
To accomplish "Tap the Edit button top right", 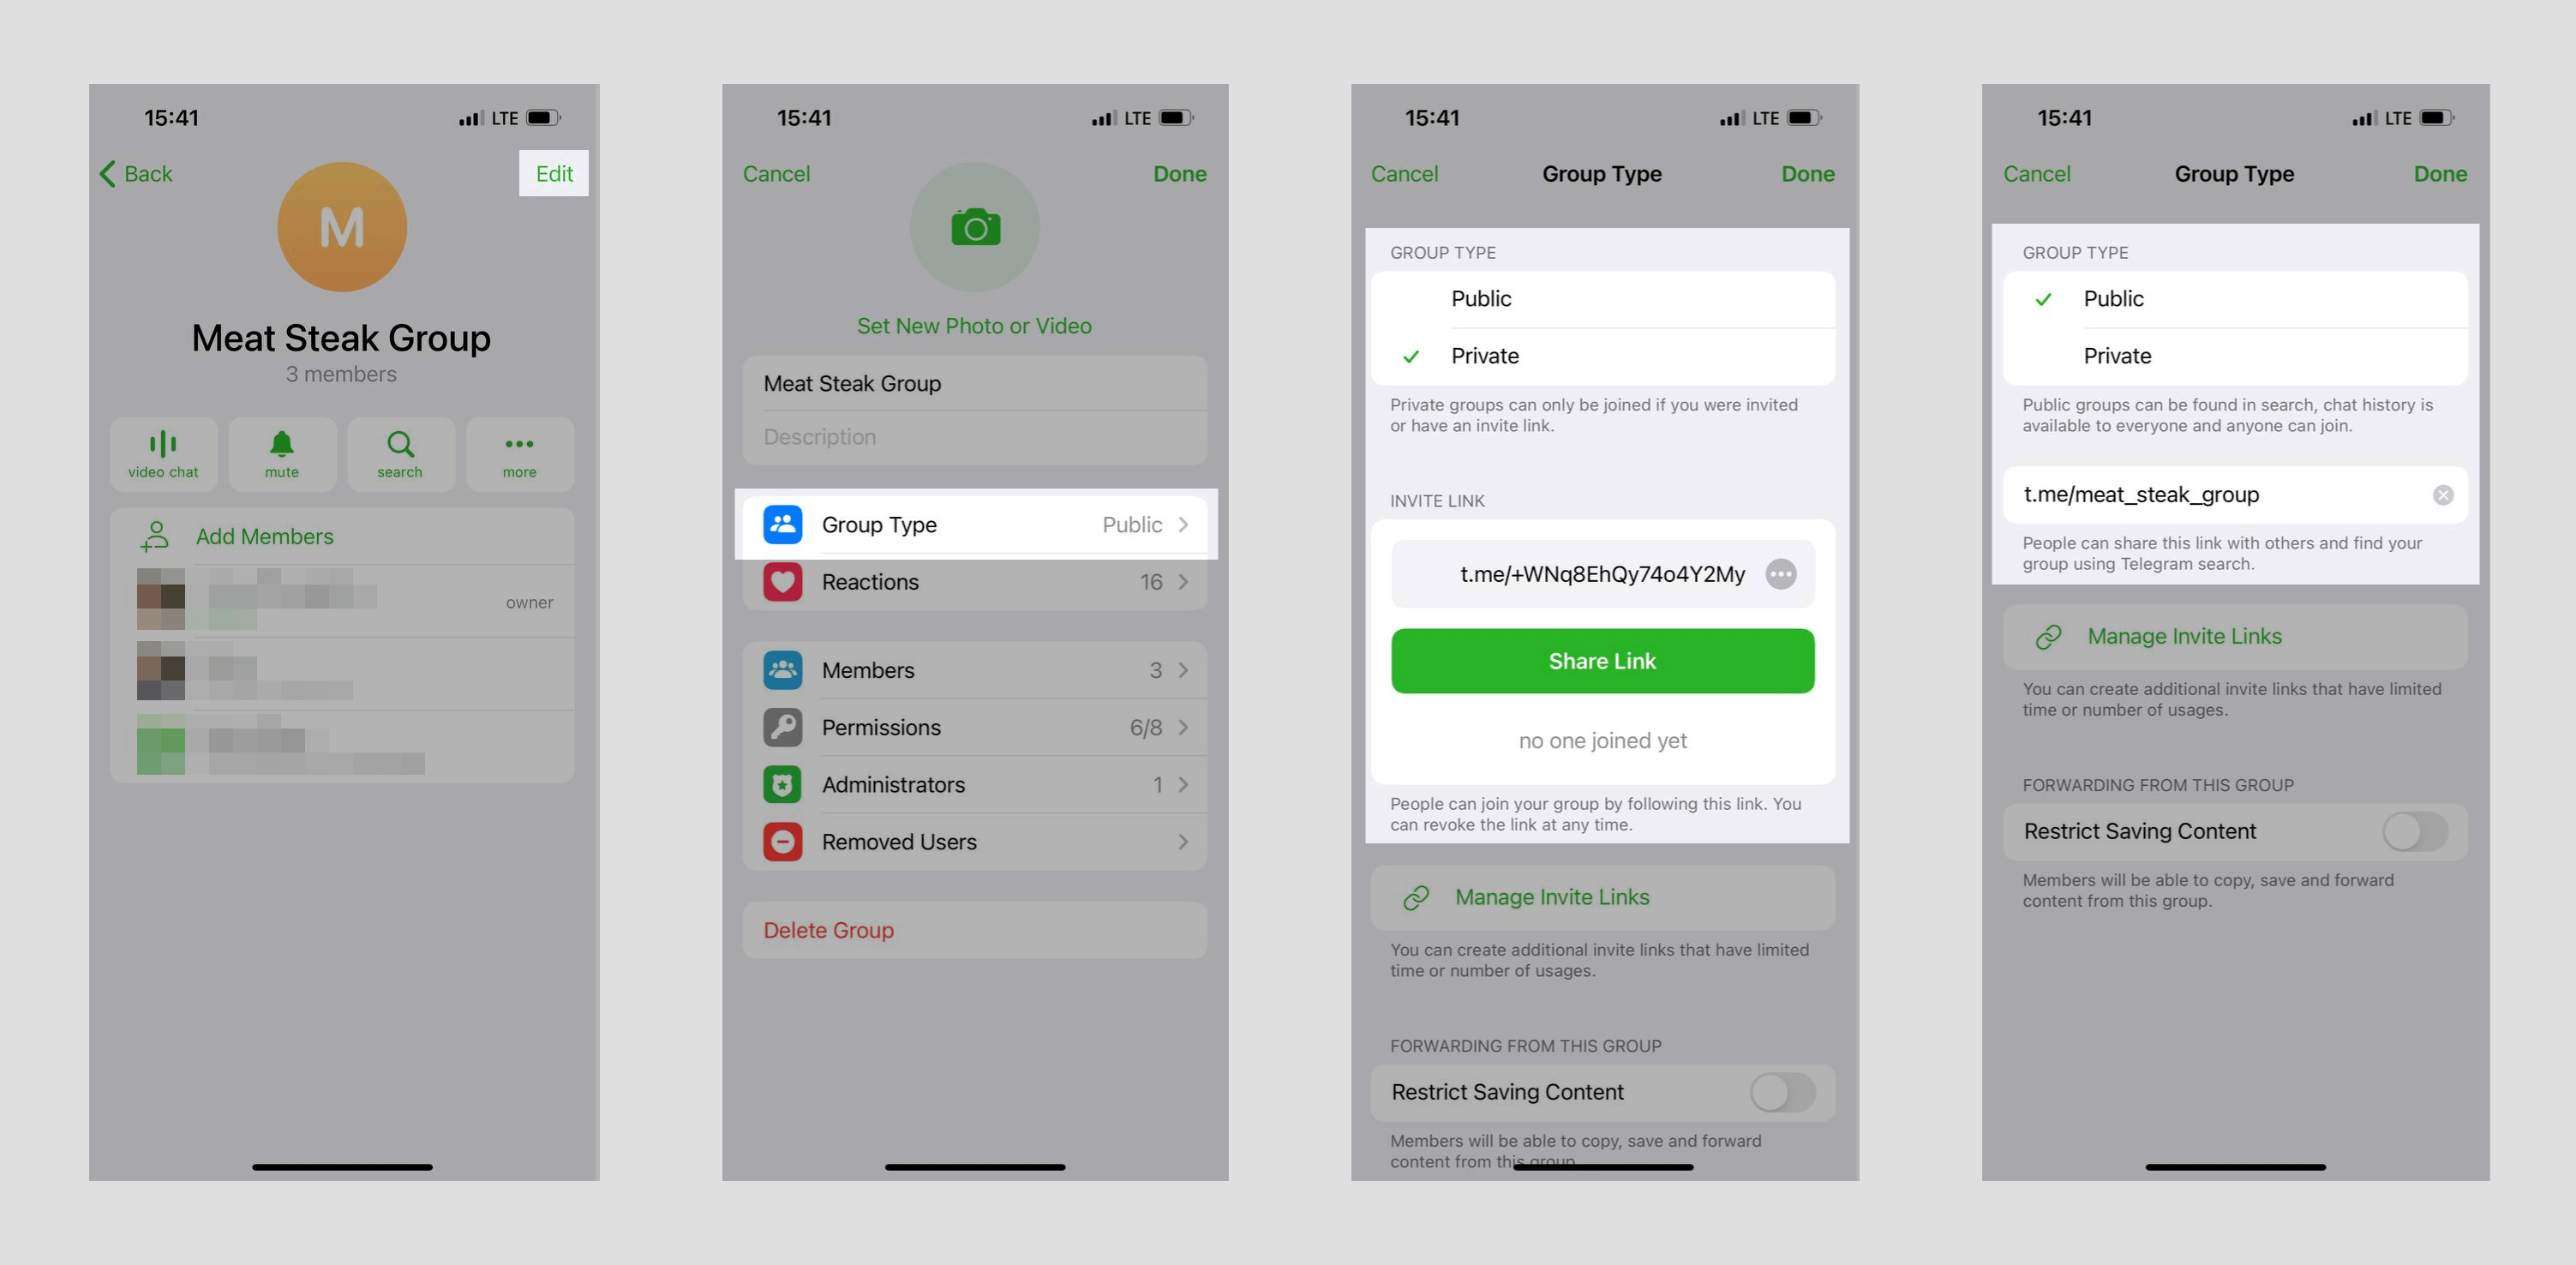I will (x=554, y=172).
